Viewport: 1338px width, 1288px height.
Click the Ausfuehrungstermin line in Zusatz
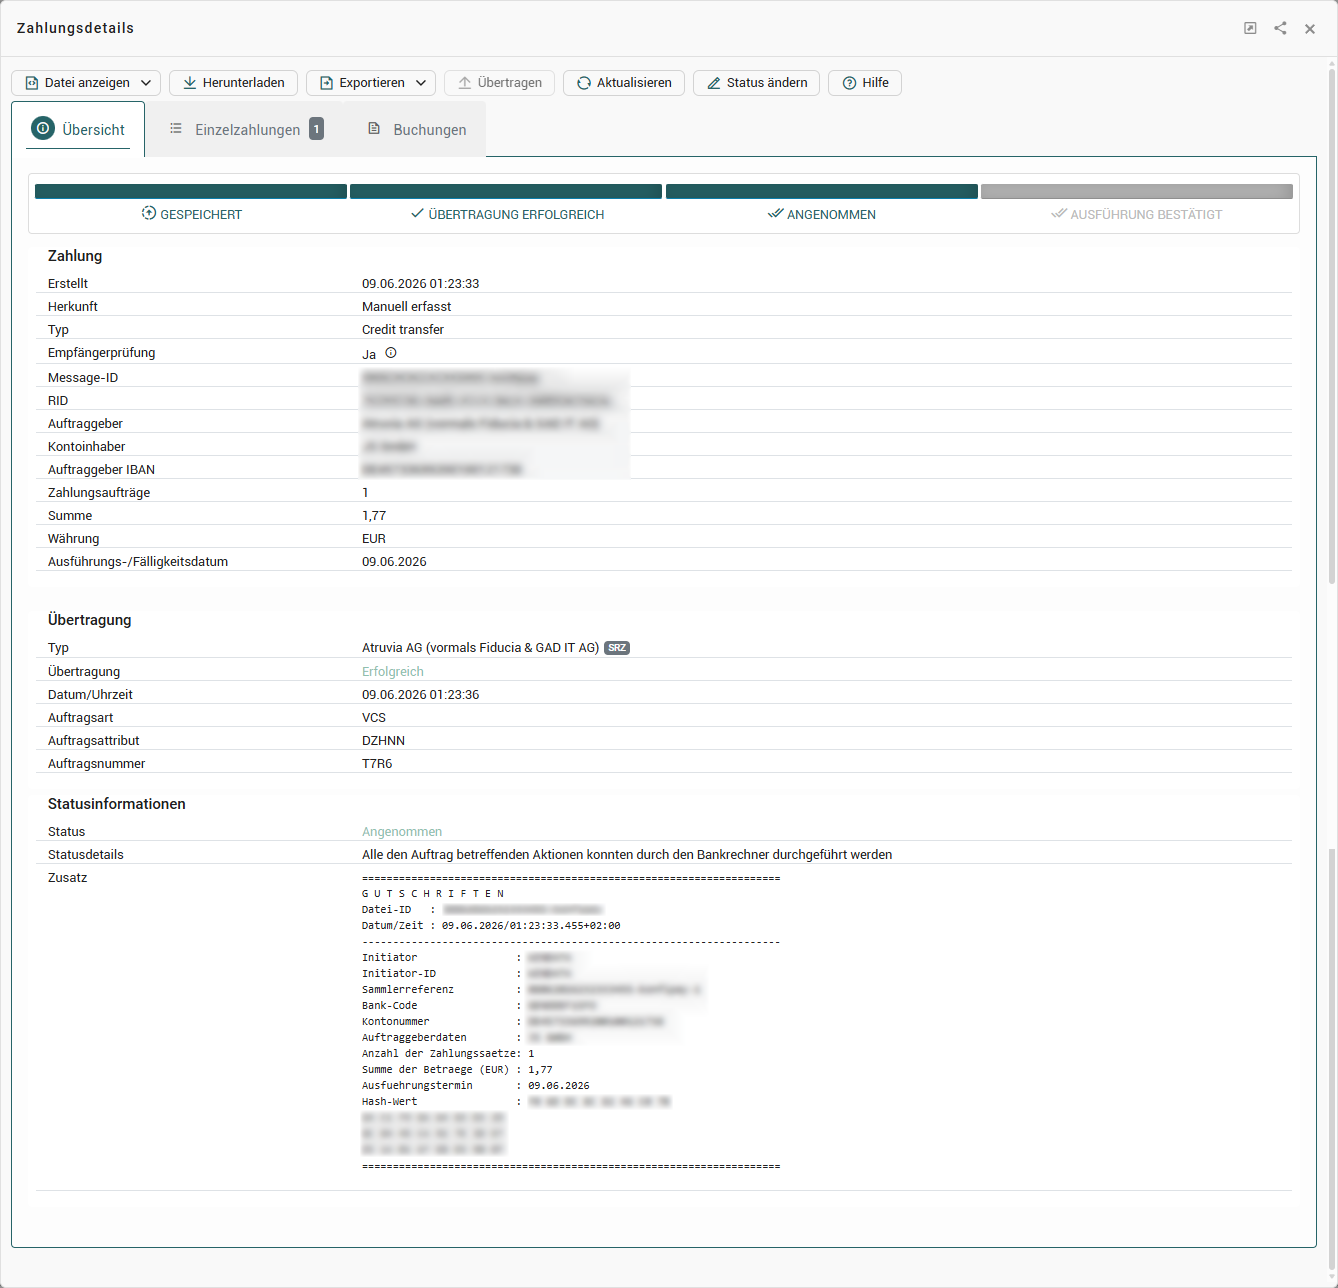(x=475, y=1086)
